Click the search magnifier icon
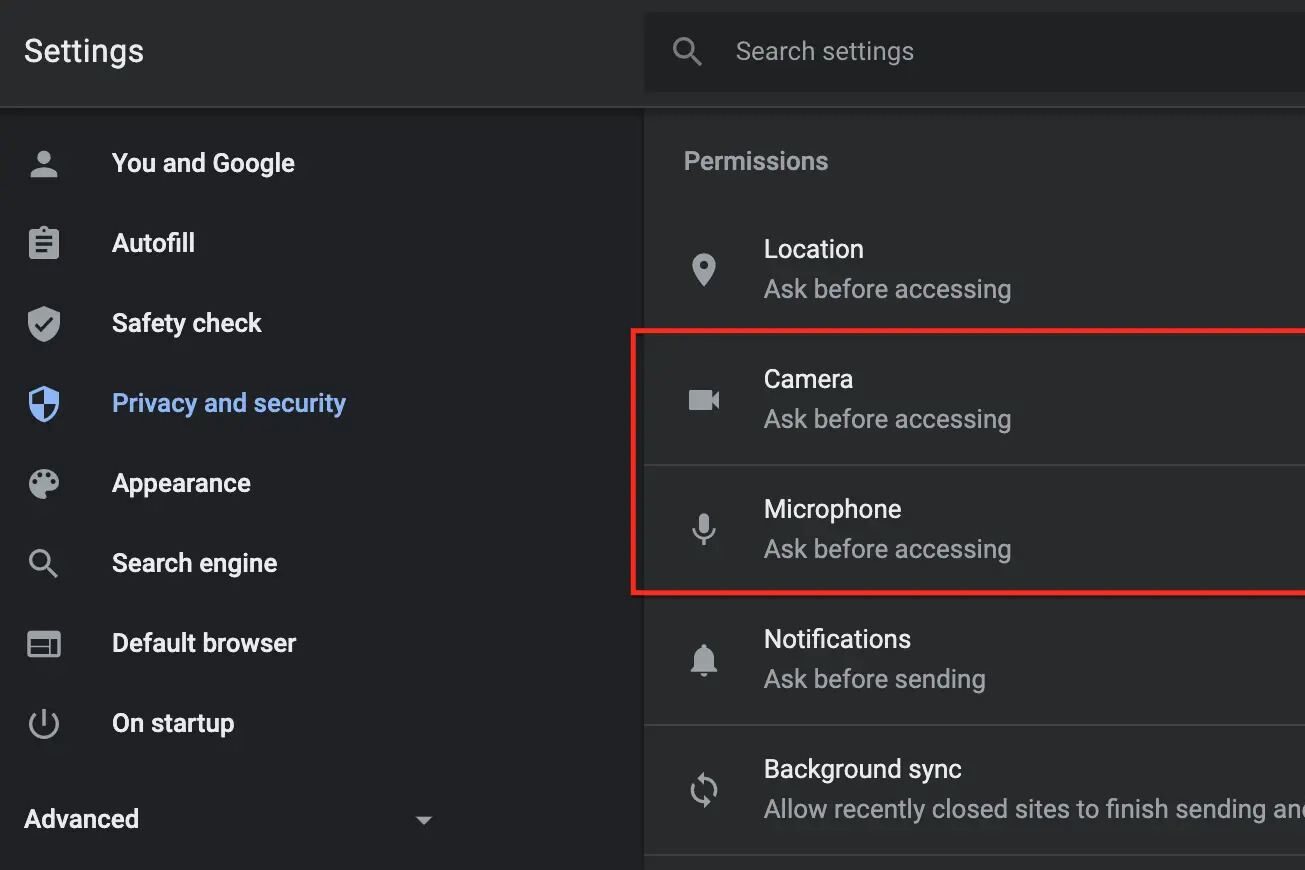Viewport: 1305px width, 870px height. [x=687, y=50]
